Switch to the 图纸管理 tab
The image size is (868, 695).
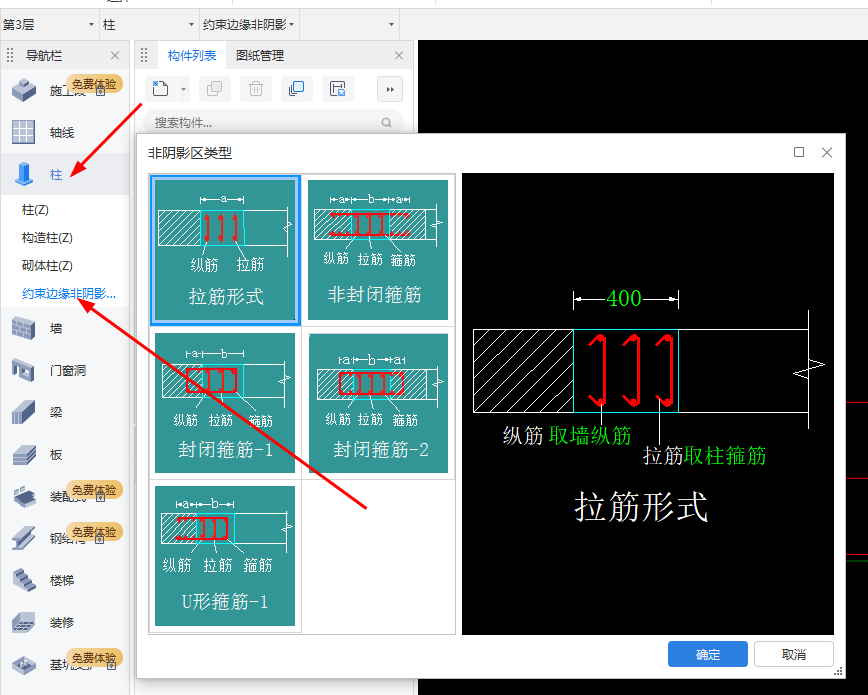pyautogui.click(x=260, y=55)
